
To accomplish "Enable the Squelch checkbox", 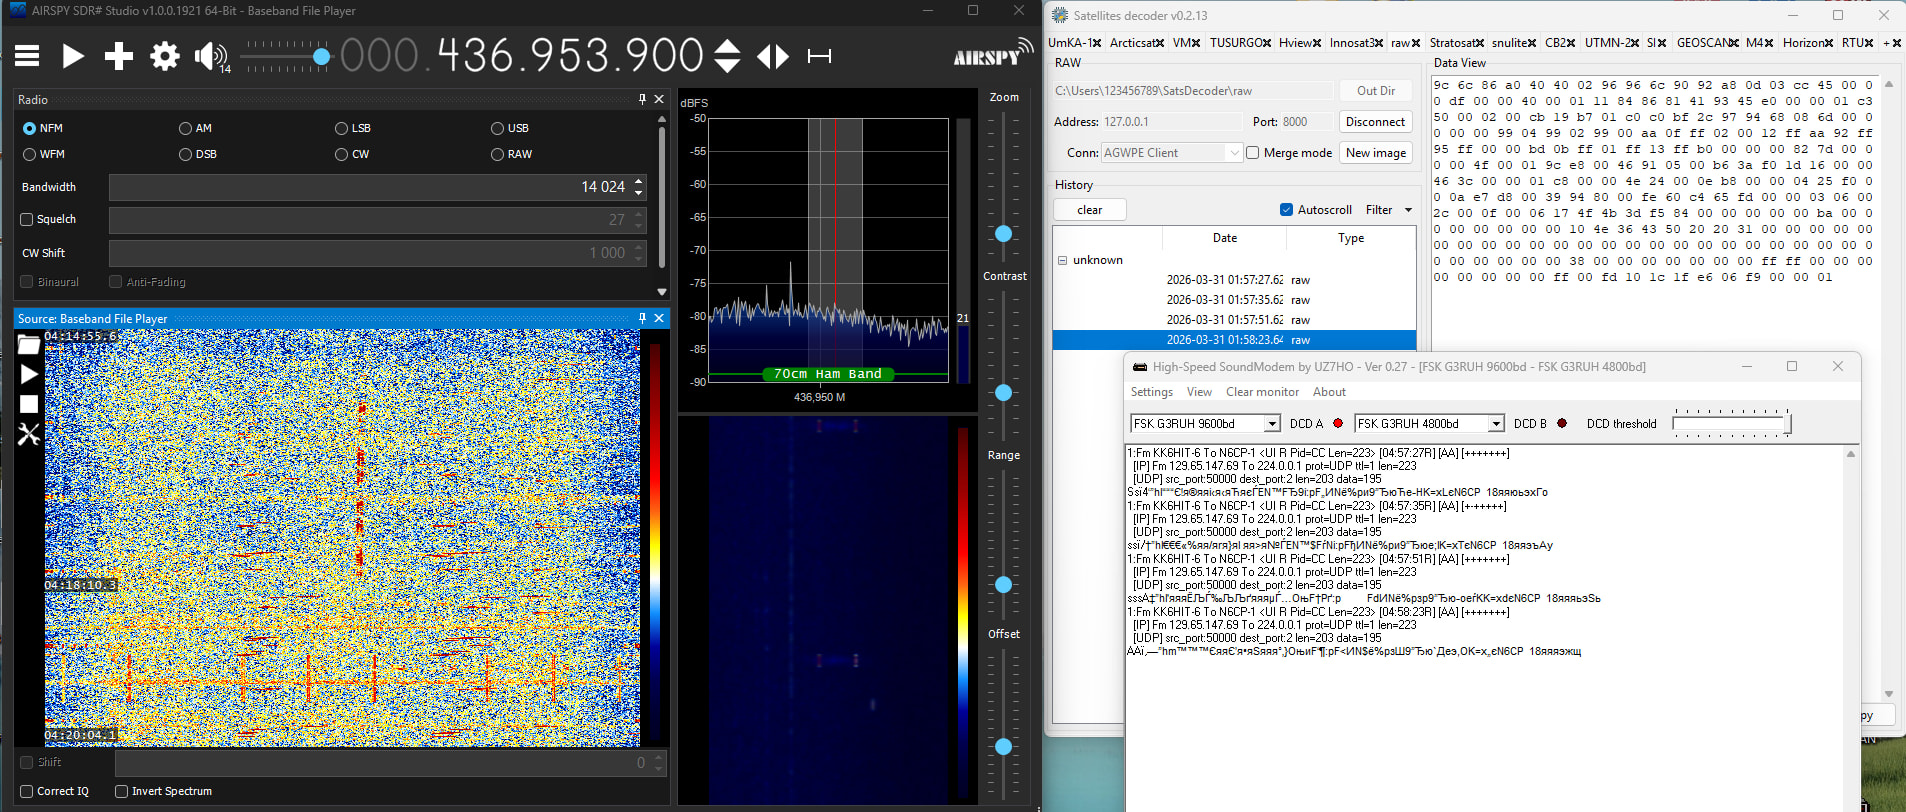I will coord(27,220).
